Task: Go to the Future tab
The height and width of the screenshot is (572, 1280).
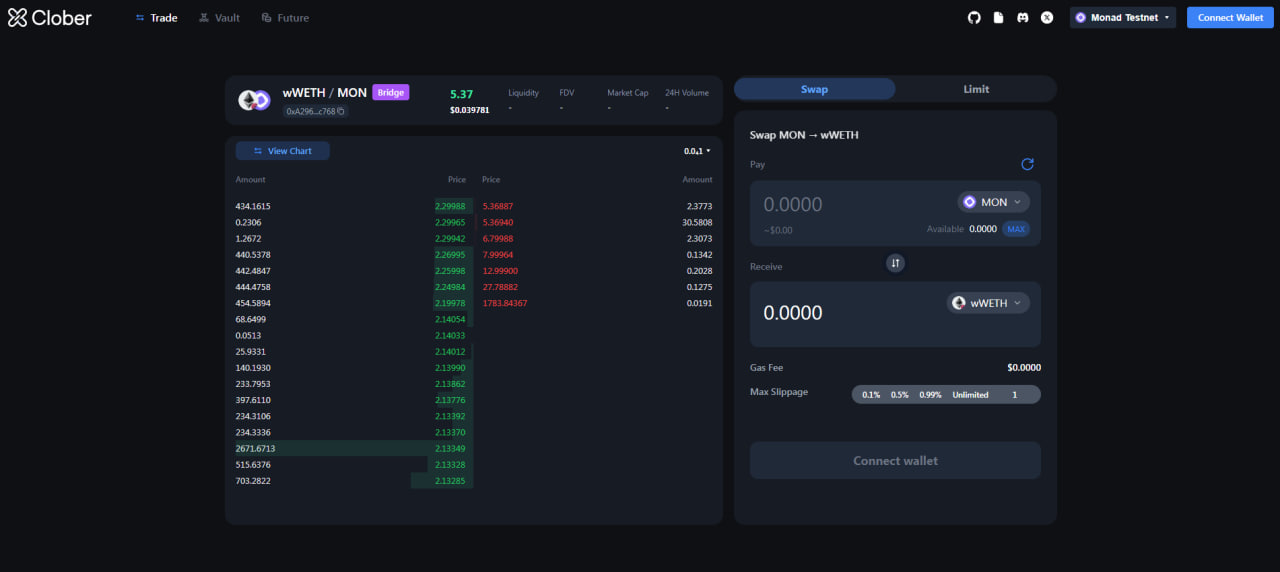Action: (x=285, y=18)
